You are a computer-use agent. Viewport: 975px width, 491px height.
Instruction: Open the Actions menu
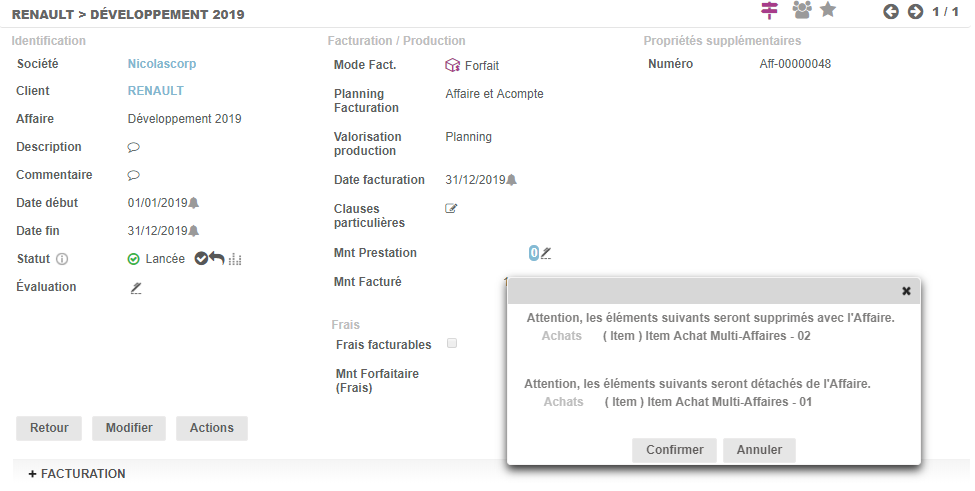tap(211, 428)
